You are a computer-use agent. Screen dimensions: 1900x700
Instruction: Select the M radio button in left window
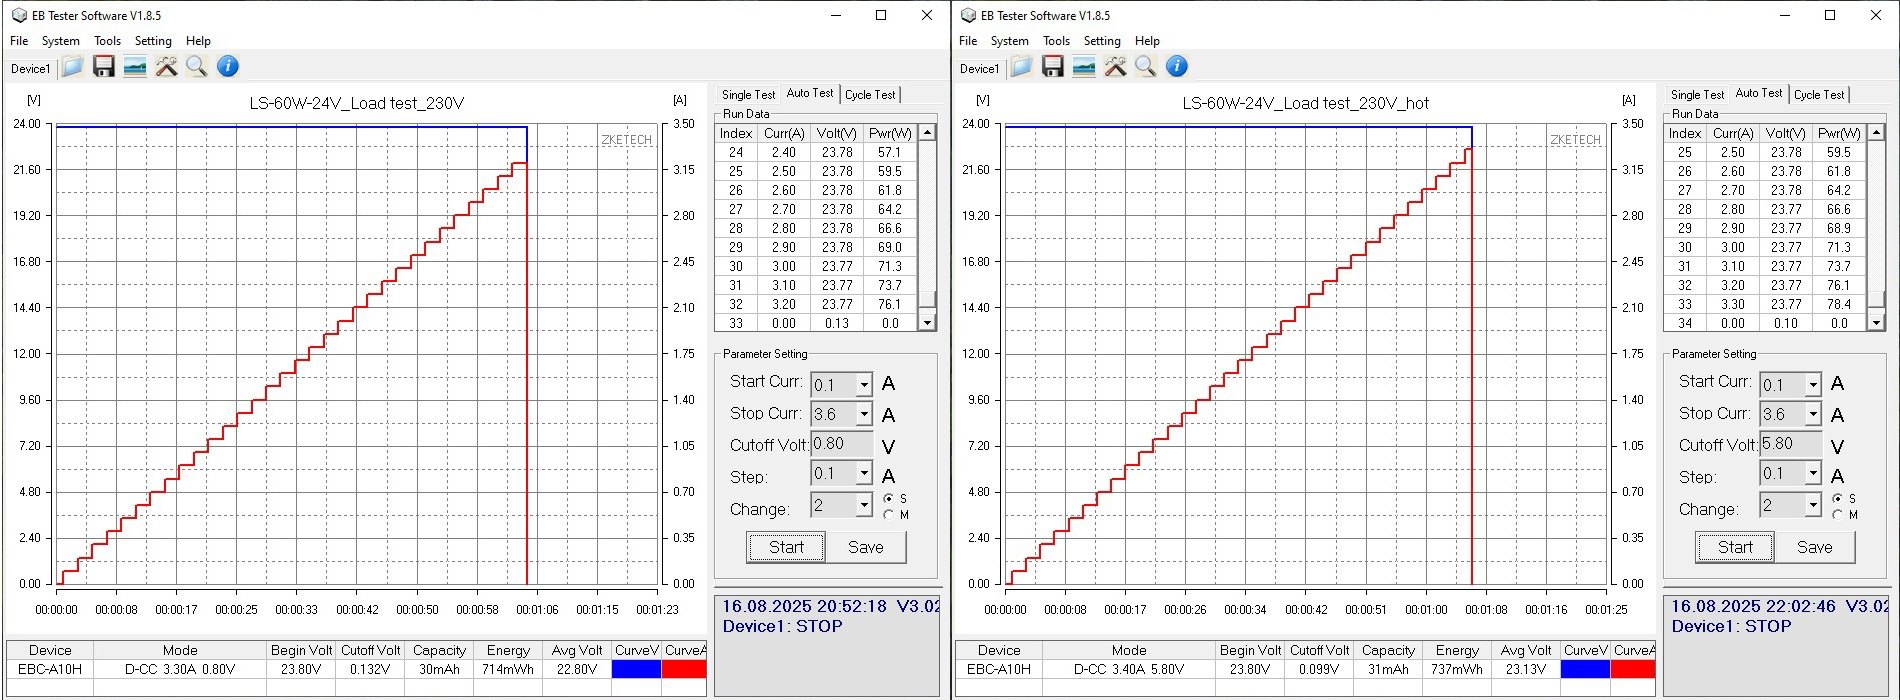point(889,515)
